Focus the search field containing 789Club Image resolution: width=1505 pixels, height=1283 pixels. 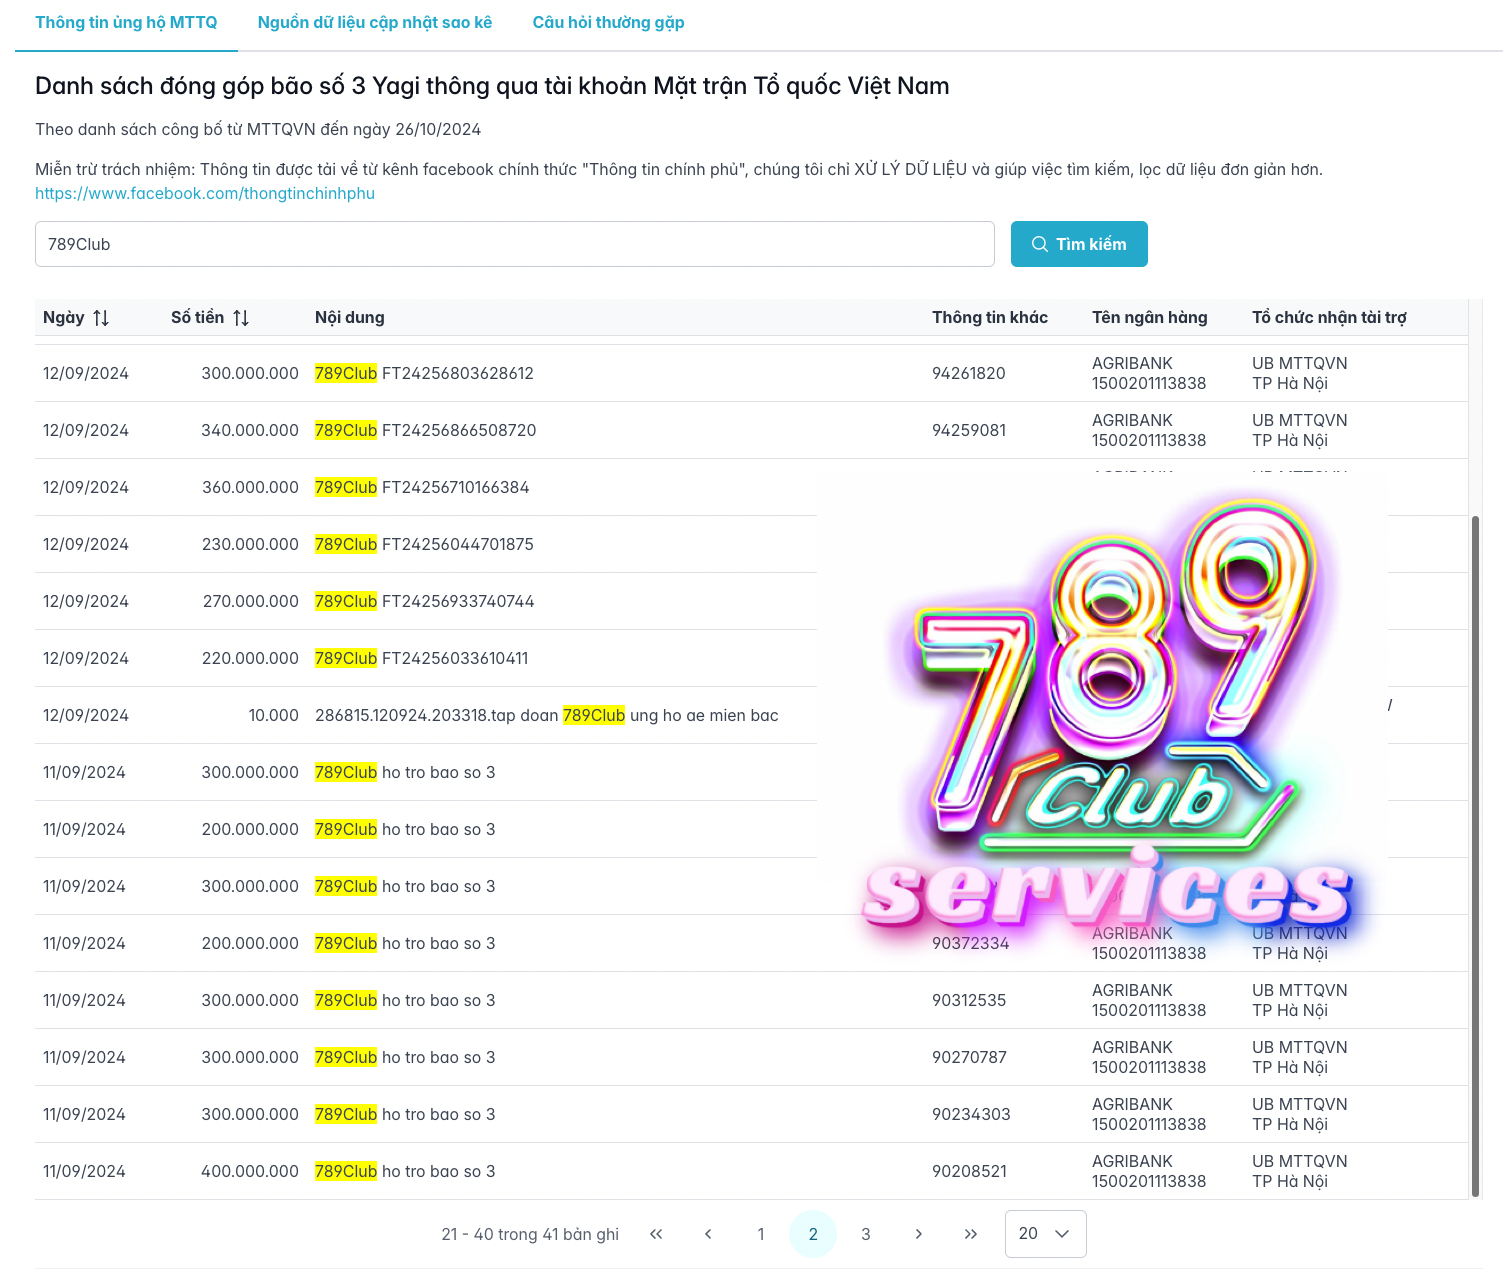pyautogui.click(x=515, y=244)
